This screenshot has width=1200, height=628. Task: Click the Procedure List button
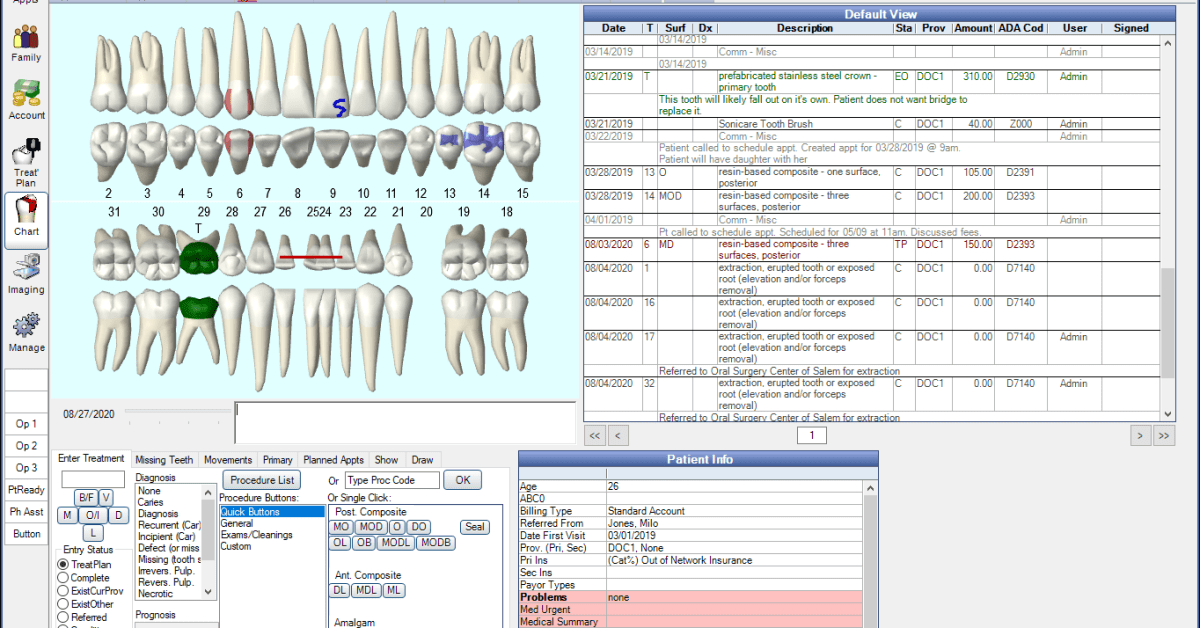(261, 480)
